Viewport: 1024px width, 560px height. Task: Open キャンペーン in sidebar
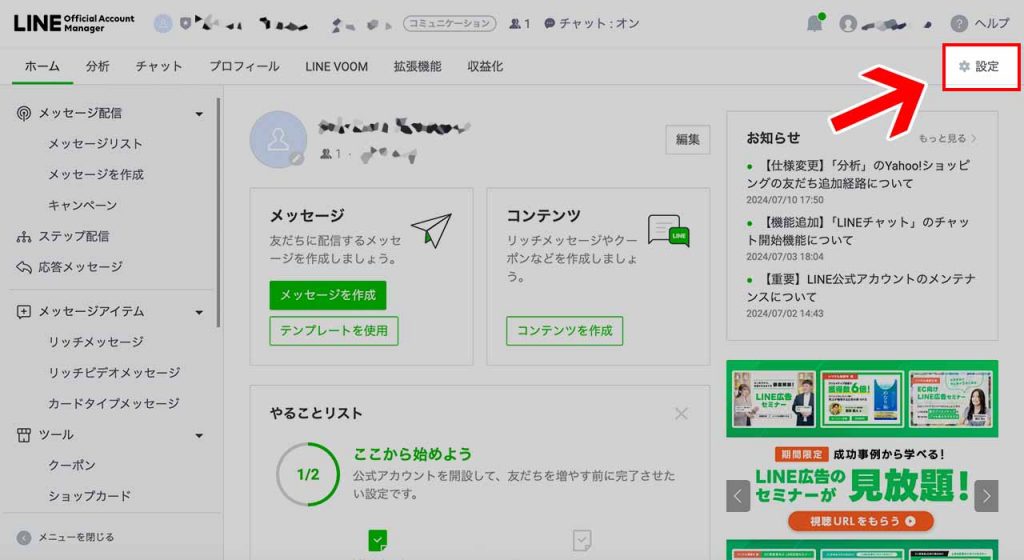82,206
